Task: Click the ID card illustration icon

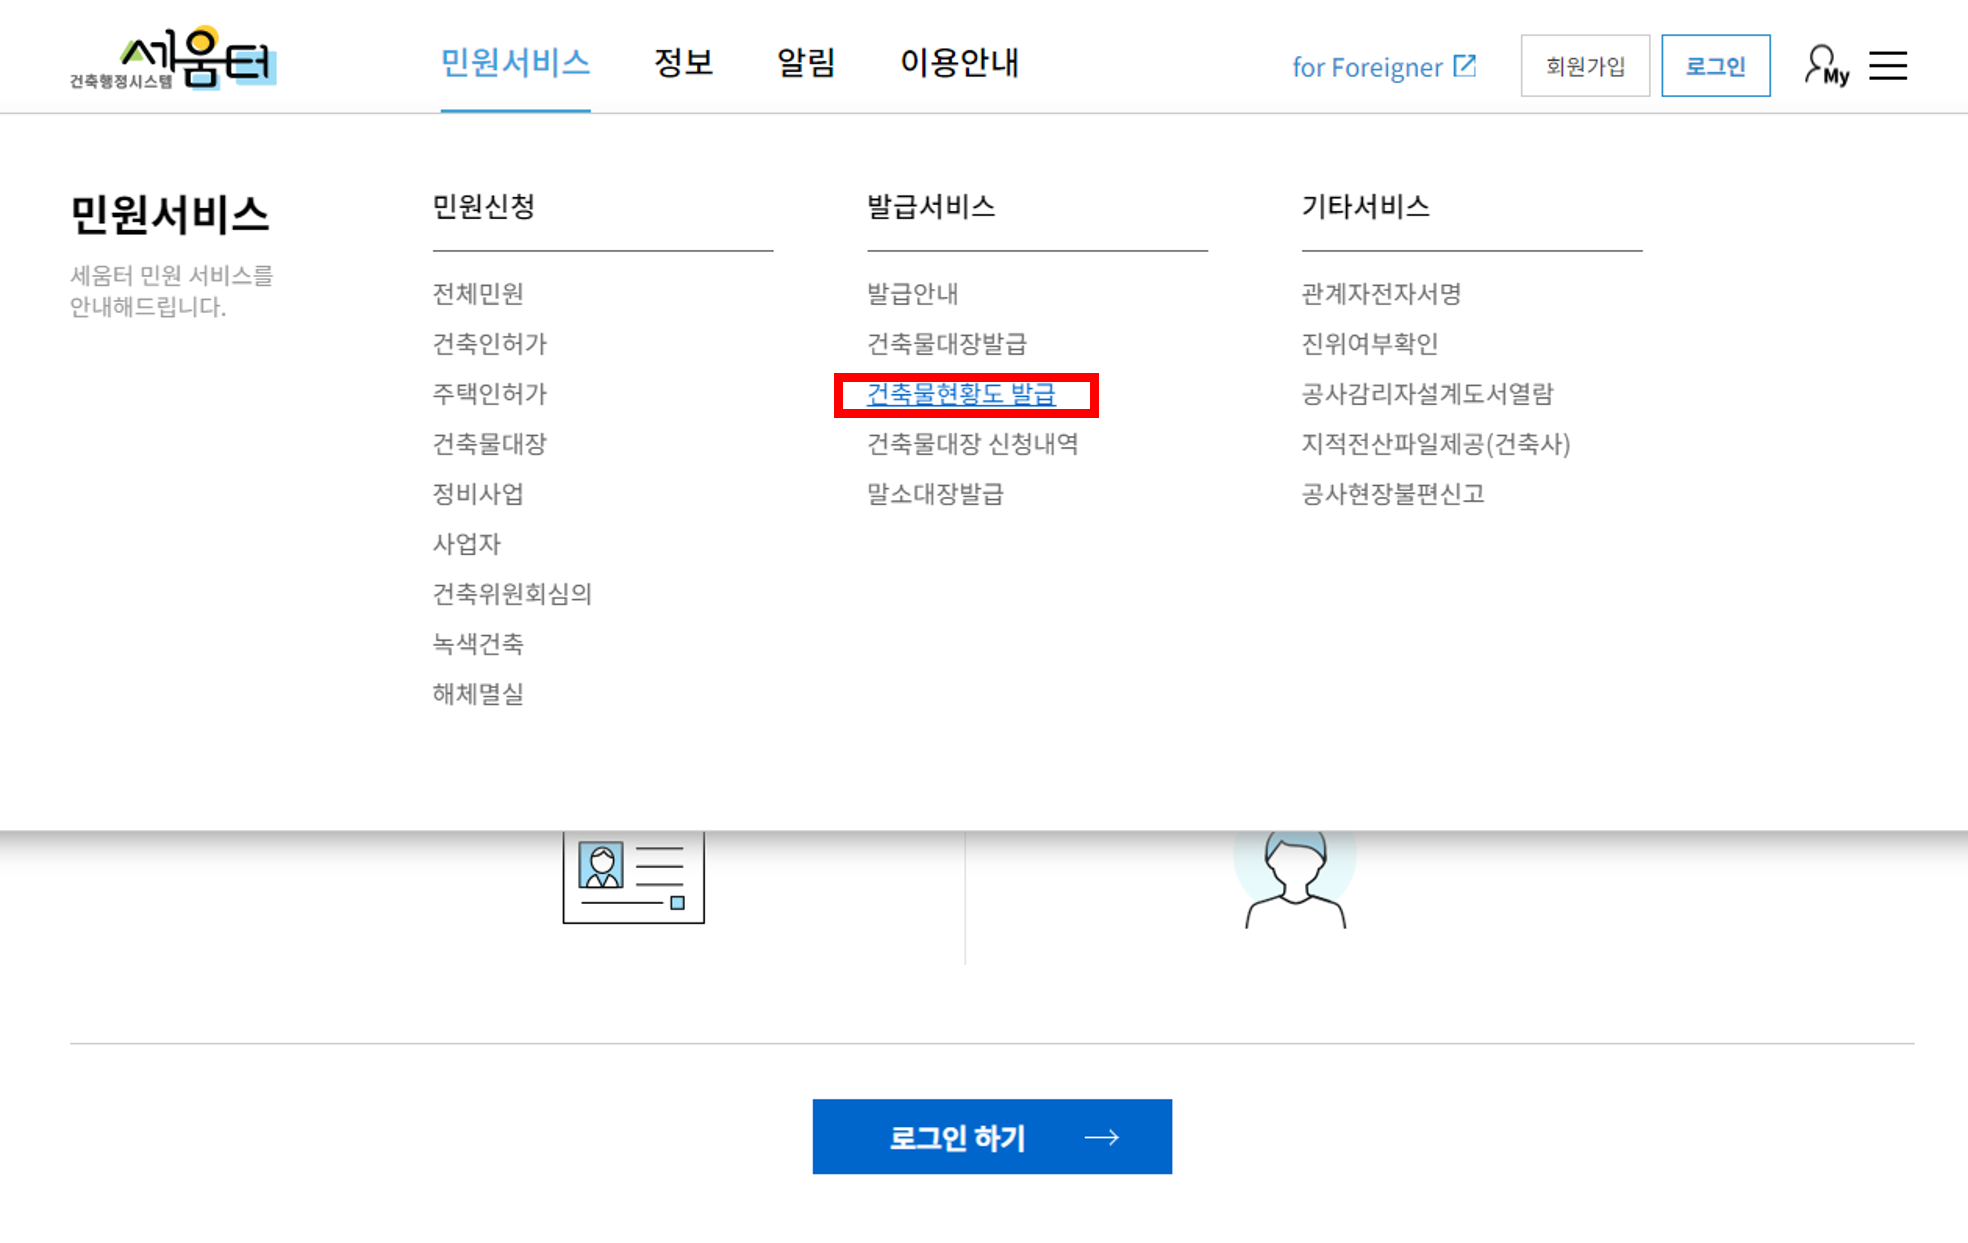Action: click(633, 878)
